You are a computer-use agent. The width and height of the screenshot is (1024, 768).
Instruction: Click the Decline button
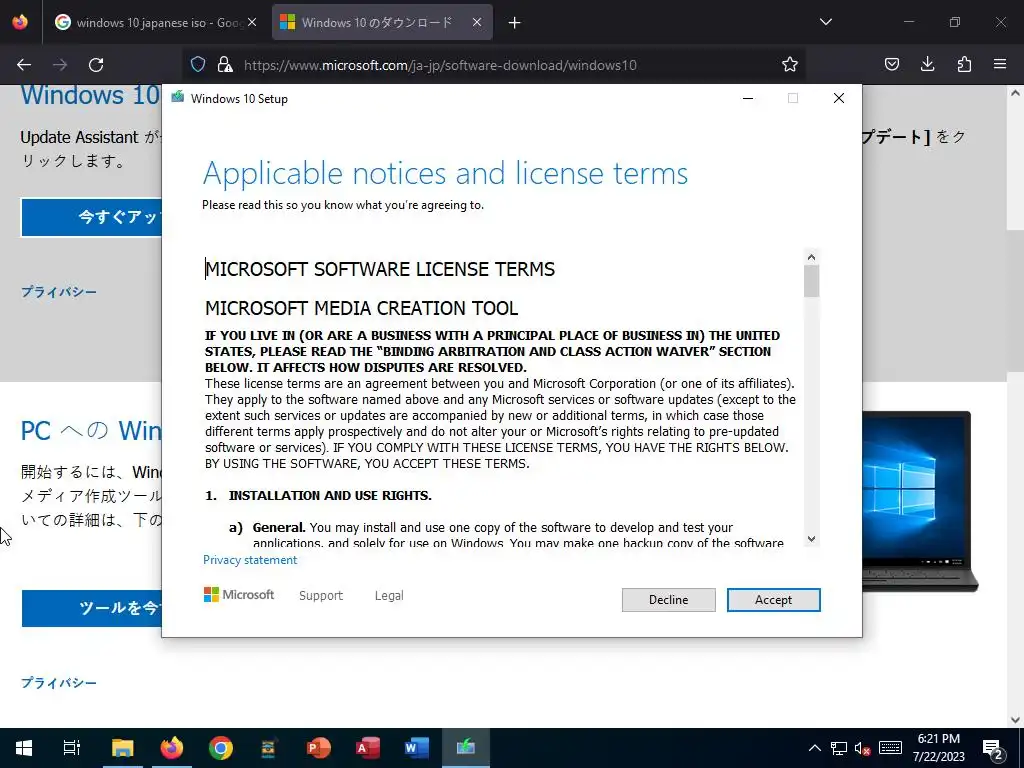(668, 600)
